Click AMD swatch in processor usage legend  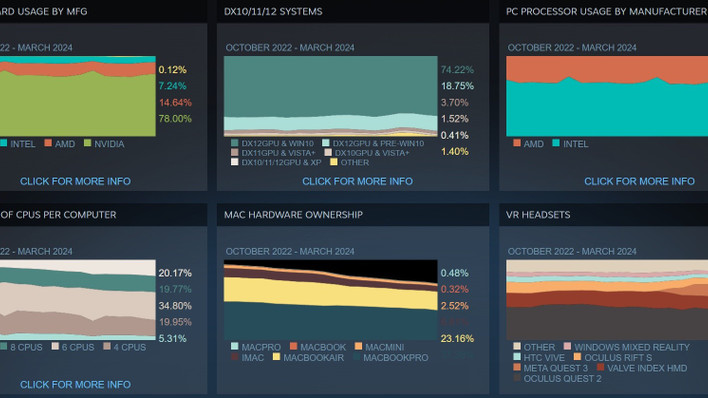pyautogui.click(x=517, y=143)
